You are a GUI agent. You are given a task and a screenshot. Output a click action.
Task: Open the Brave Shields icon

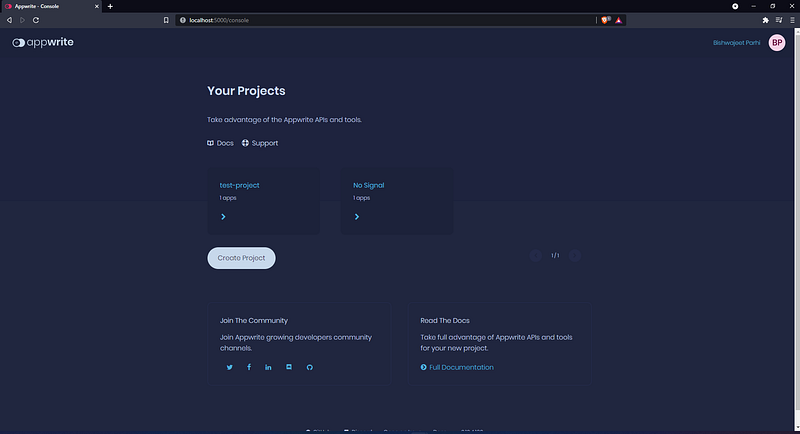pos(605,20)
